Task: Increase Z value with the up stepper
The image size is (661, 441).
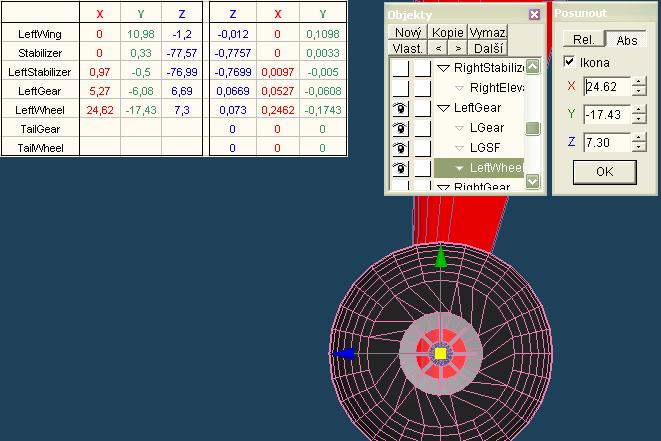Action: [x=639, y=138]
